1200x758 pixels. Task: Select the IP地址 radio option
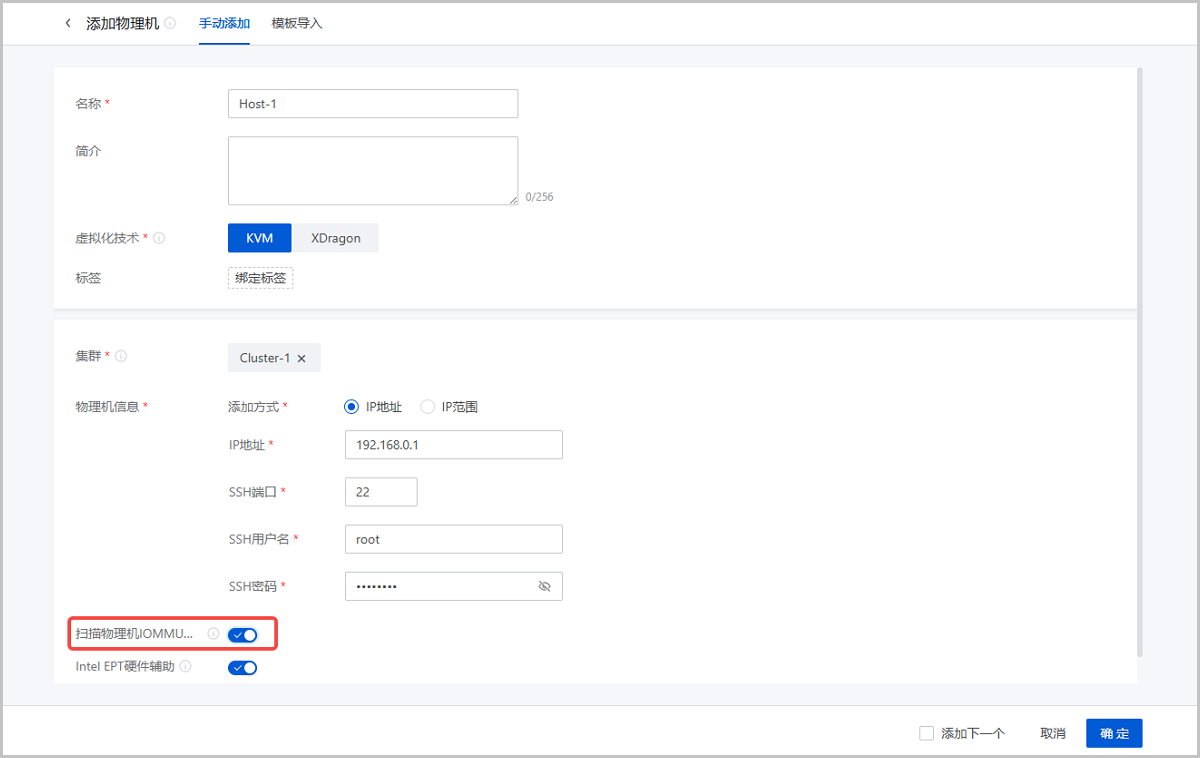click(x=351, y=406)
